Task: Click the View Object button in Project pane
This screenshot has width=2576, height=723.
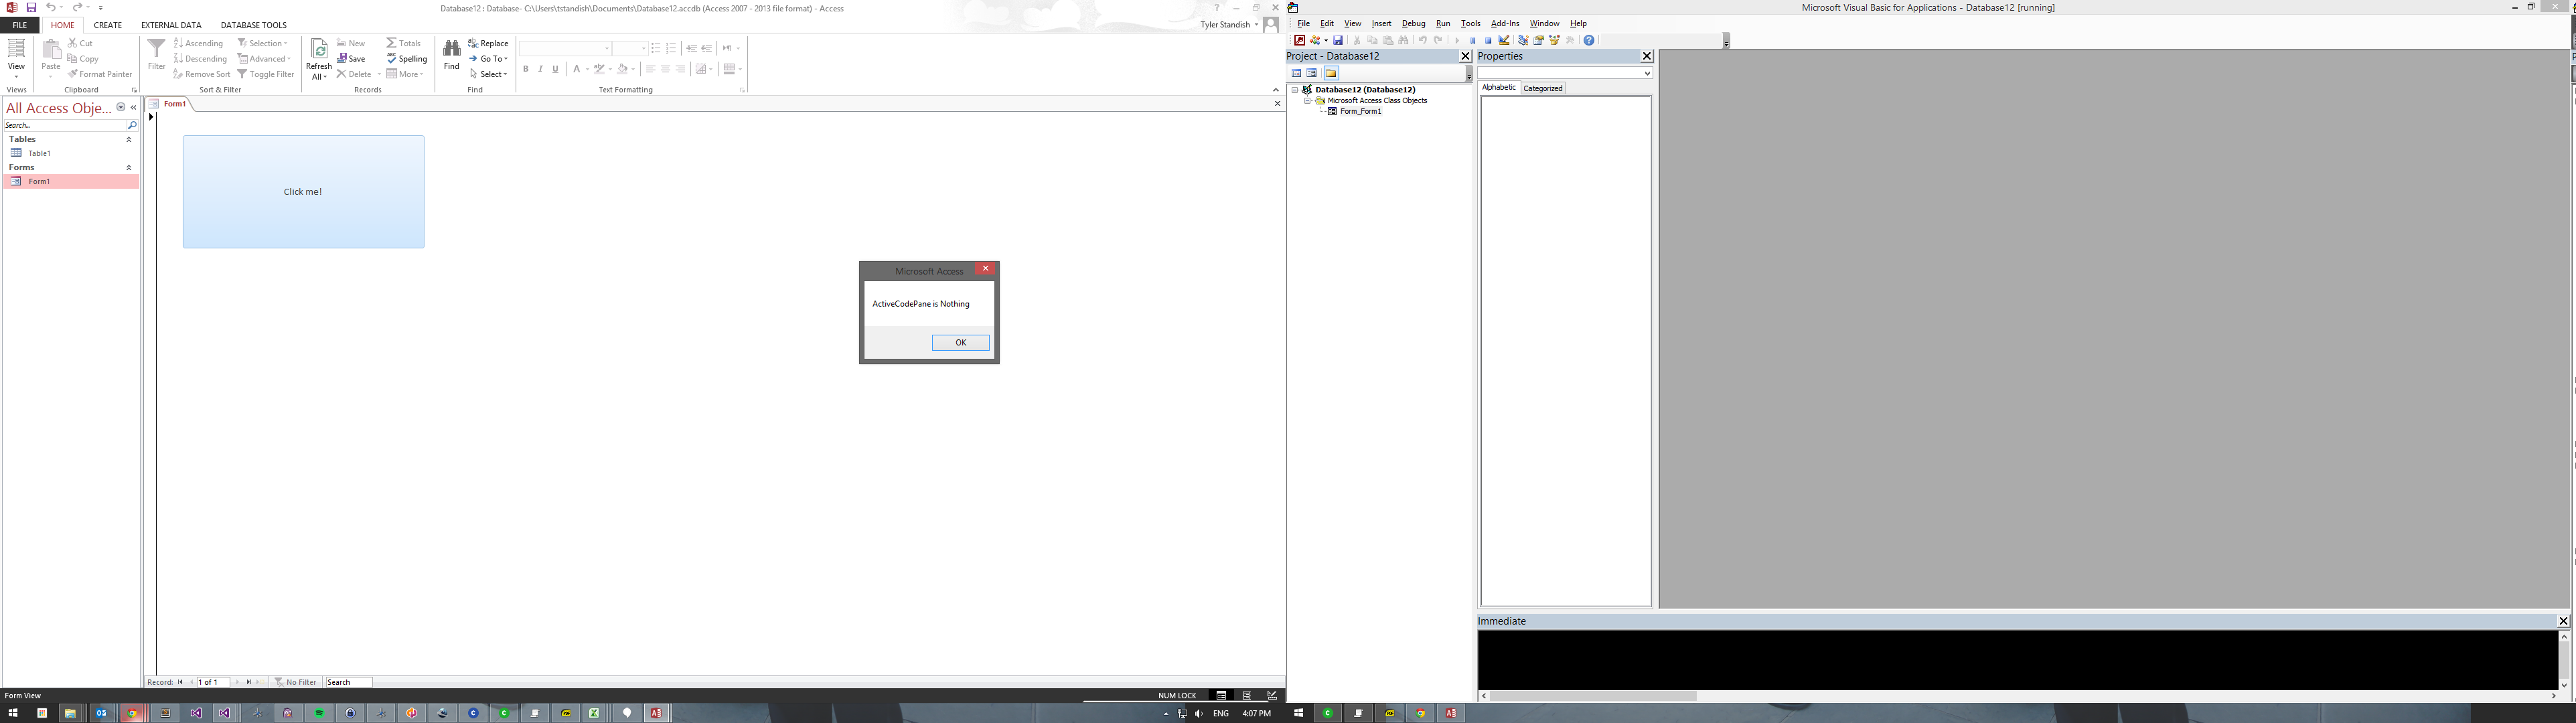Action: 1312,73
